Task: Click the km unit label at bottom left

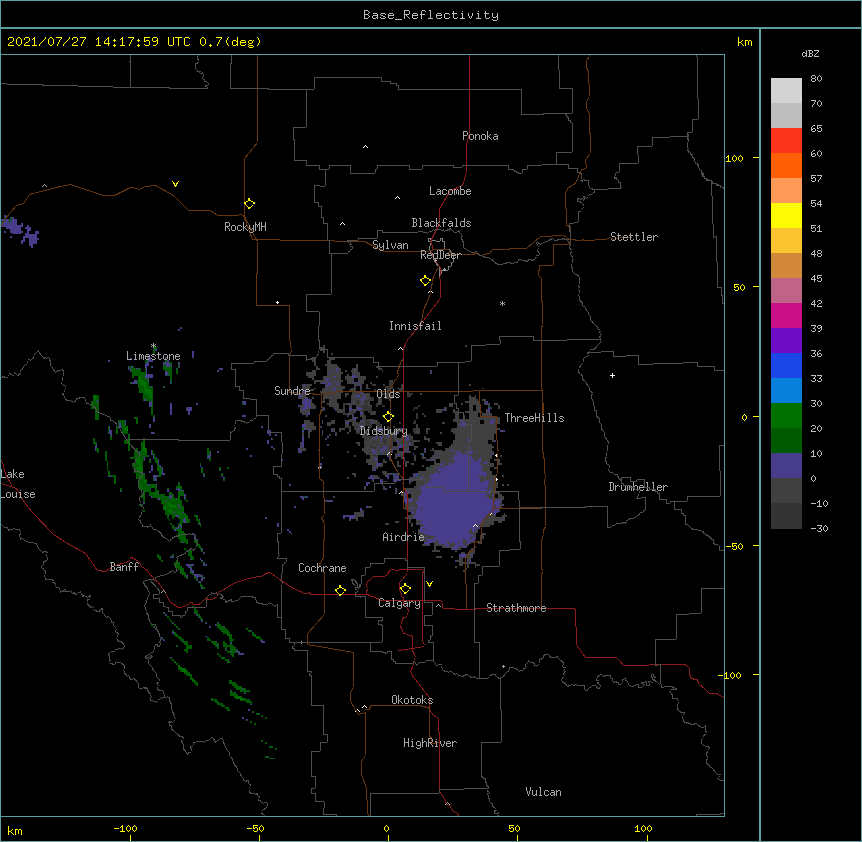Action: 15,830
